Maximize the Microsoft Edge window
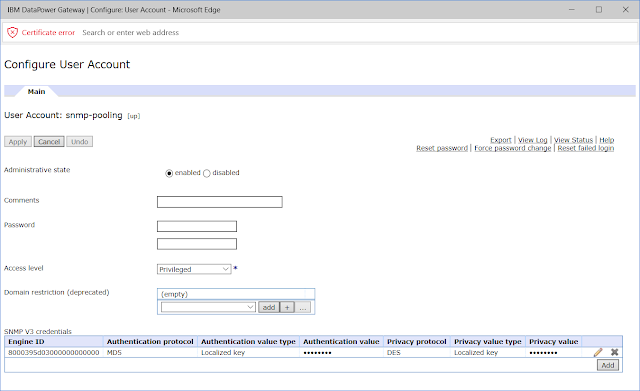Image resolution: width=640 pixels, height=391 pixels. click(599, 9)
